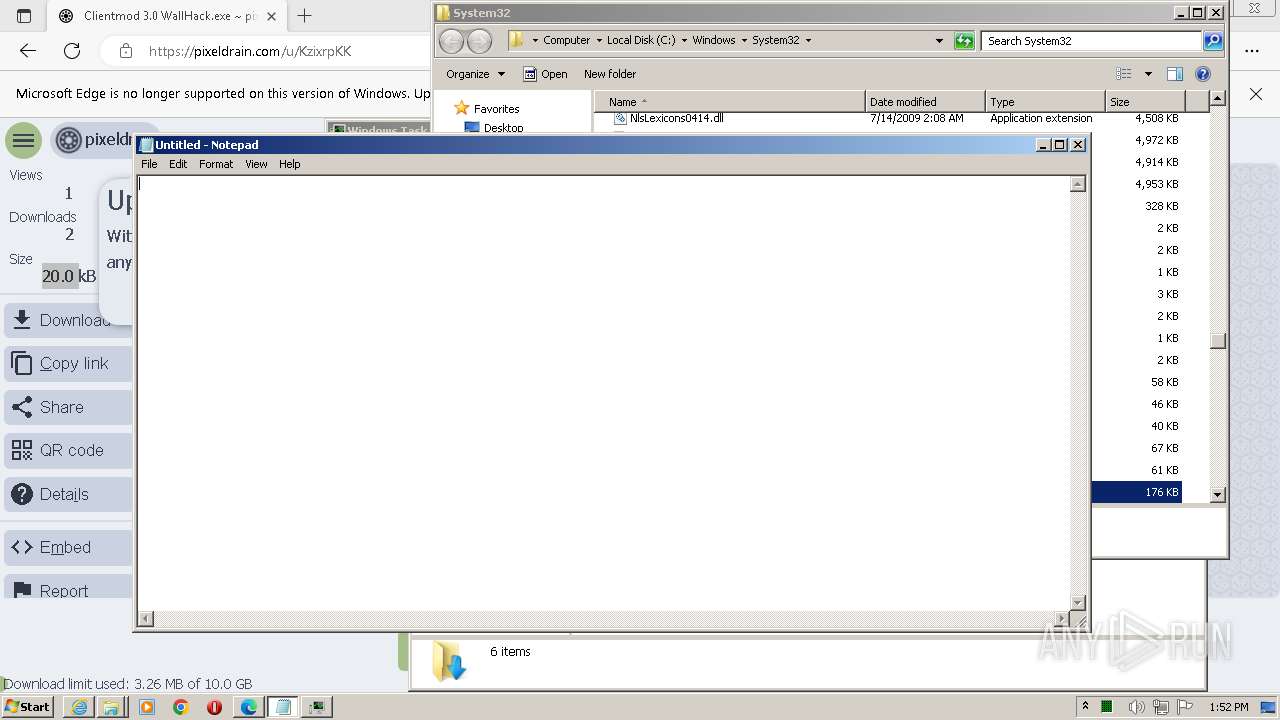Click Notepad vertical scrollbar down arrow
This screenshot has width=1280, height=720.
point(1078,602)
